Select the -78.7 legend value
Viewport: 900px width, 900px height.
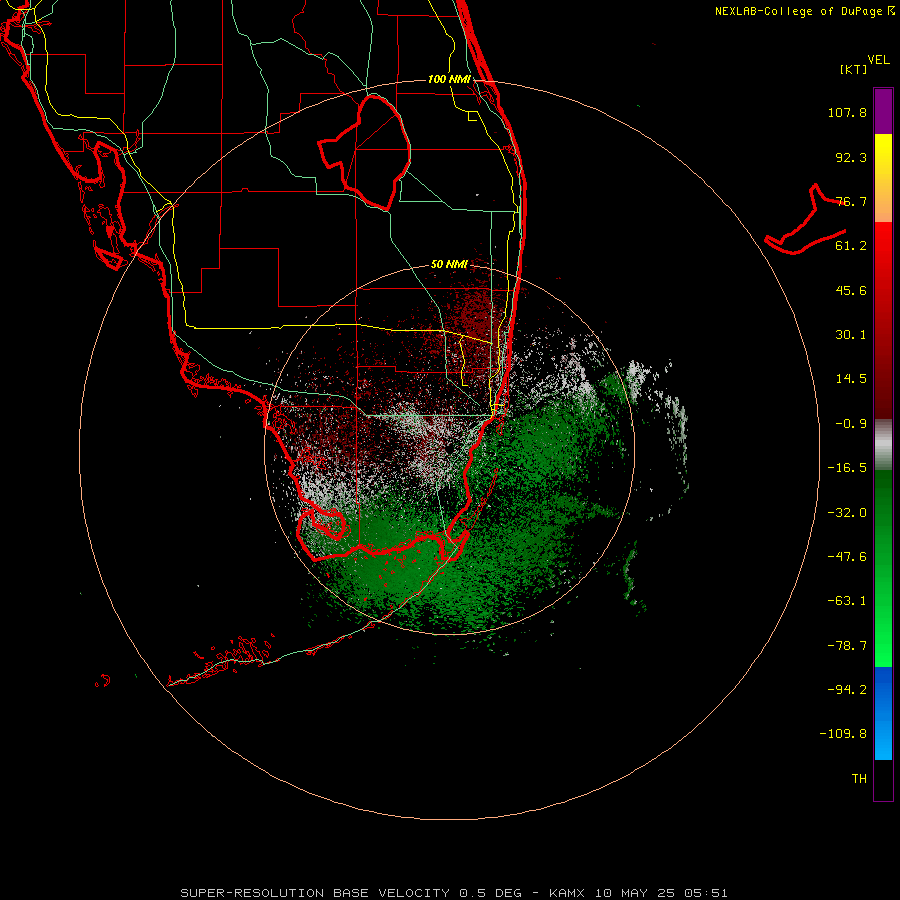click(847, 646)
